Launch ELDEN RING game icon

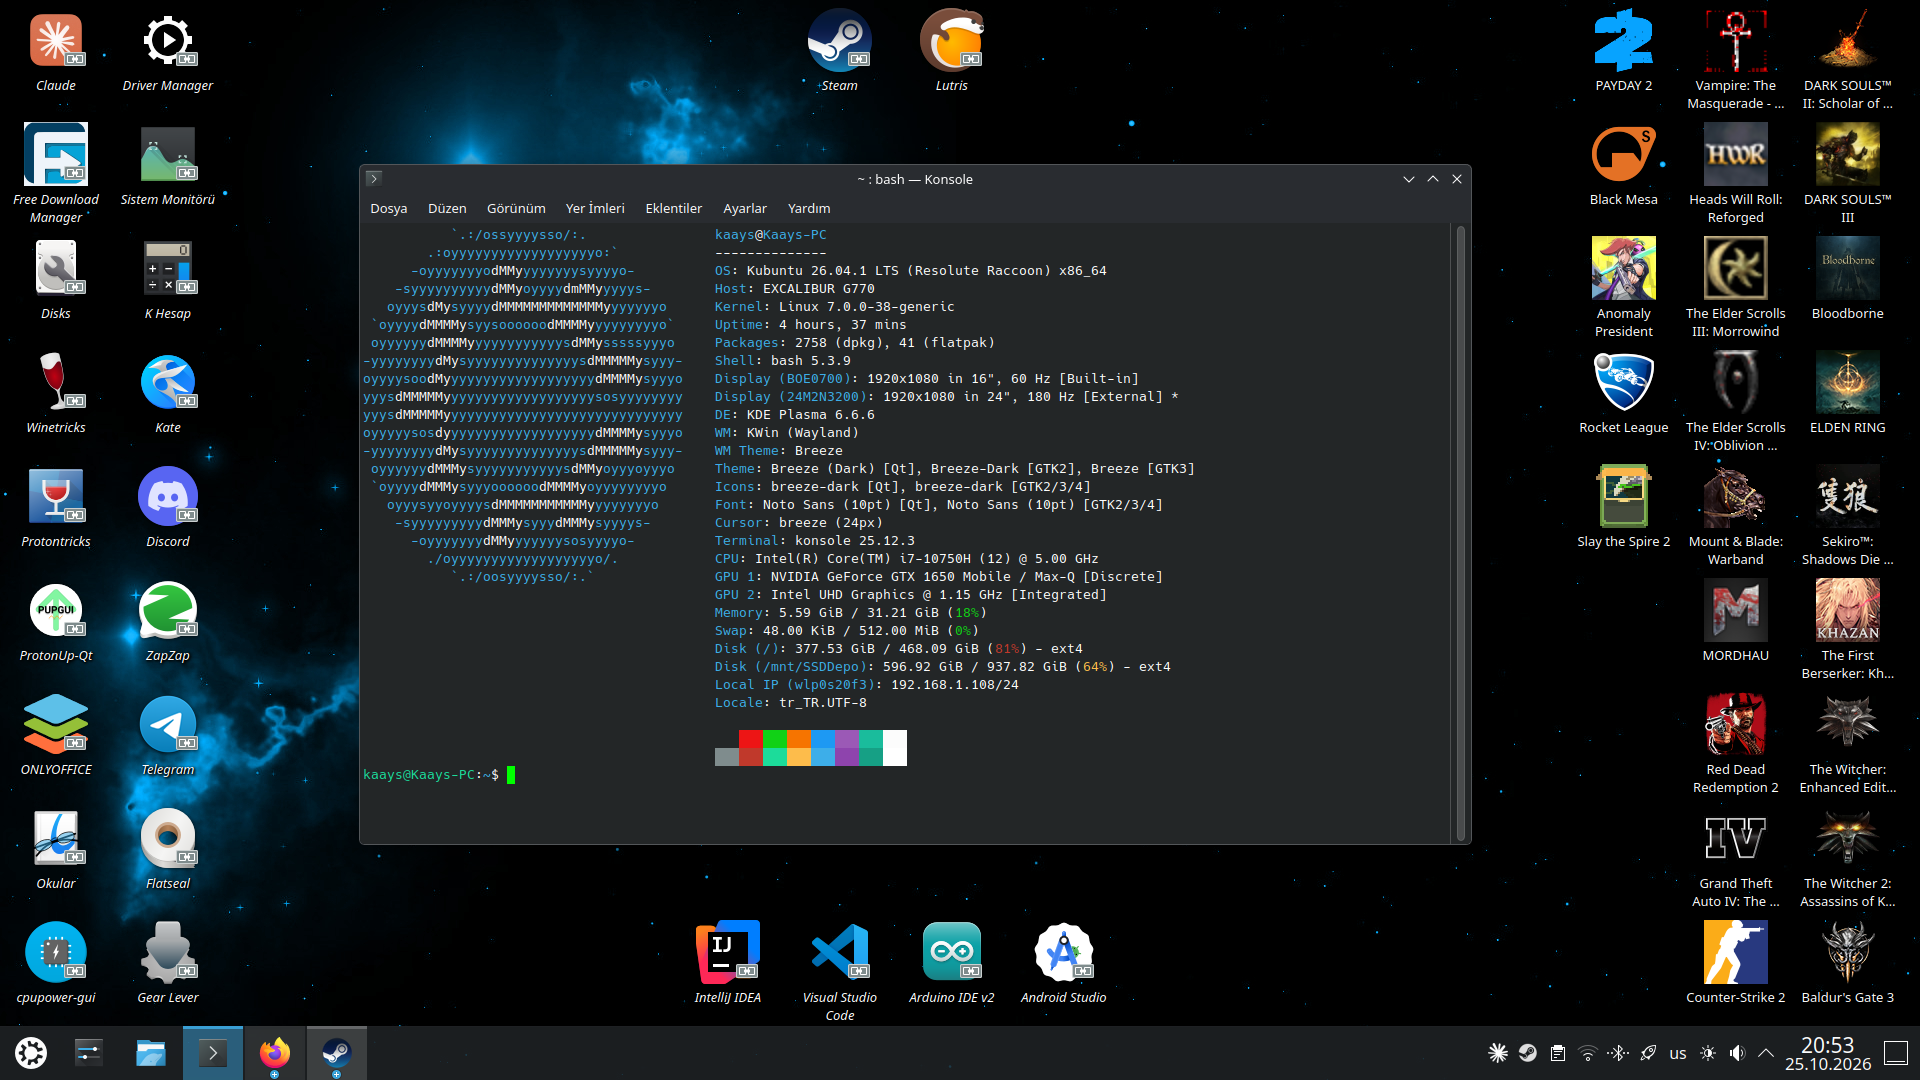click(x=1847, y=383)
